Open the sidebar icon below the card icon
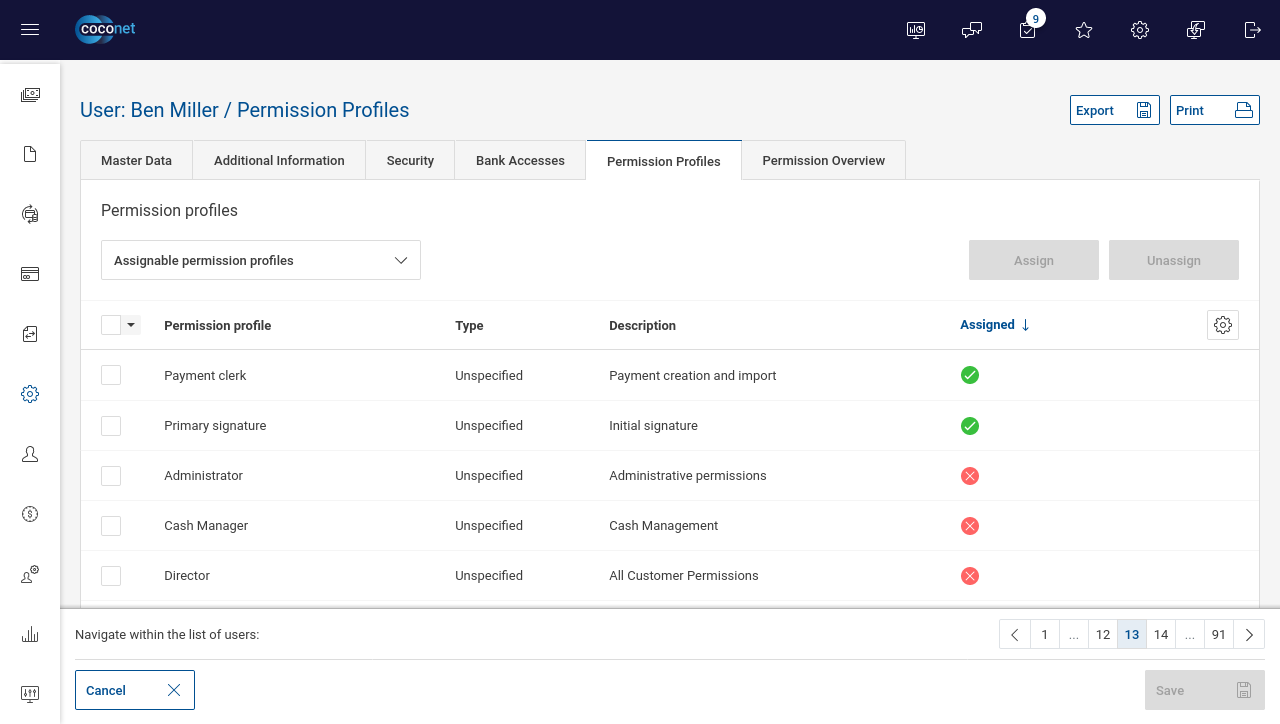 [x=30, y=334]
